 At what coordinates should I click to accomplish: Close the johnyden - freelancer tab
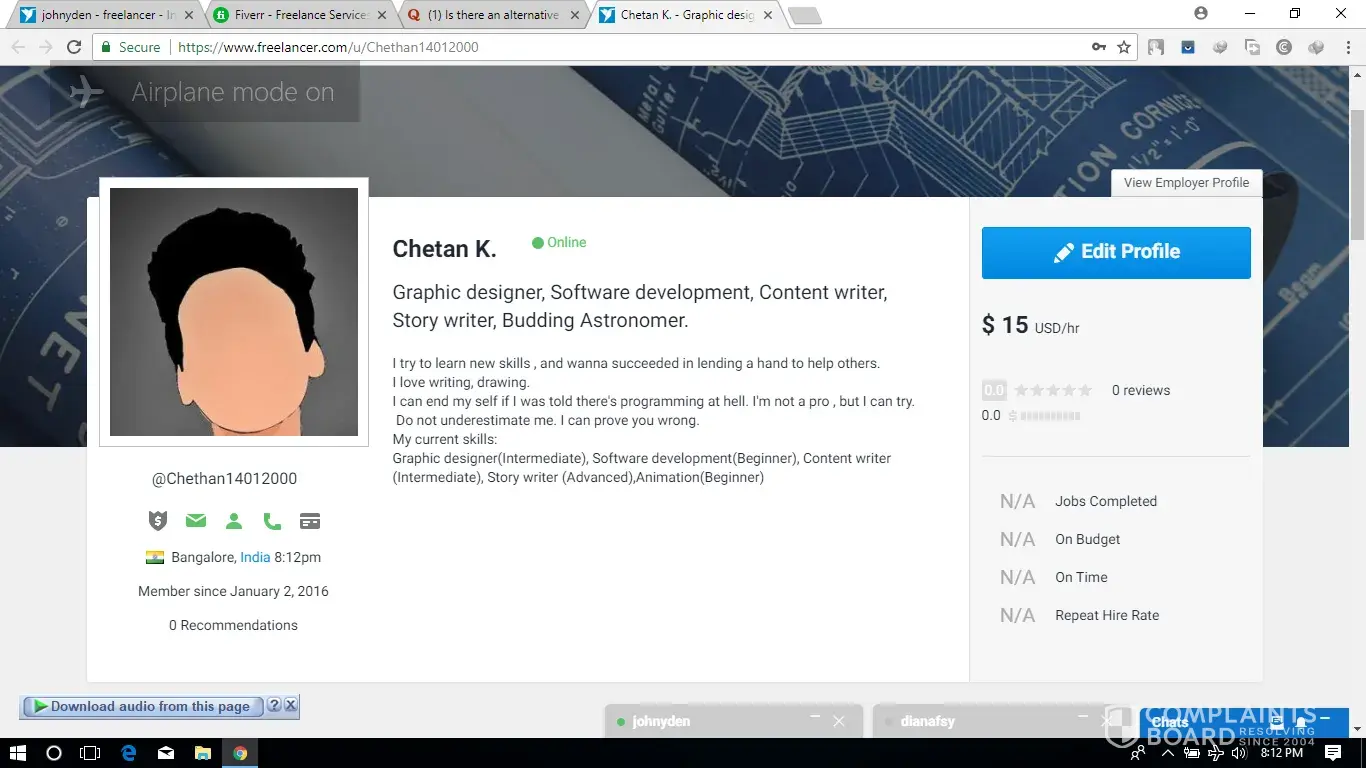pyautogui.click(x=189, y=15)
